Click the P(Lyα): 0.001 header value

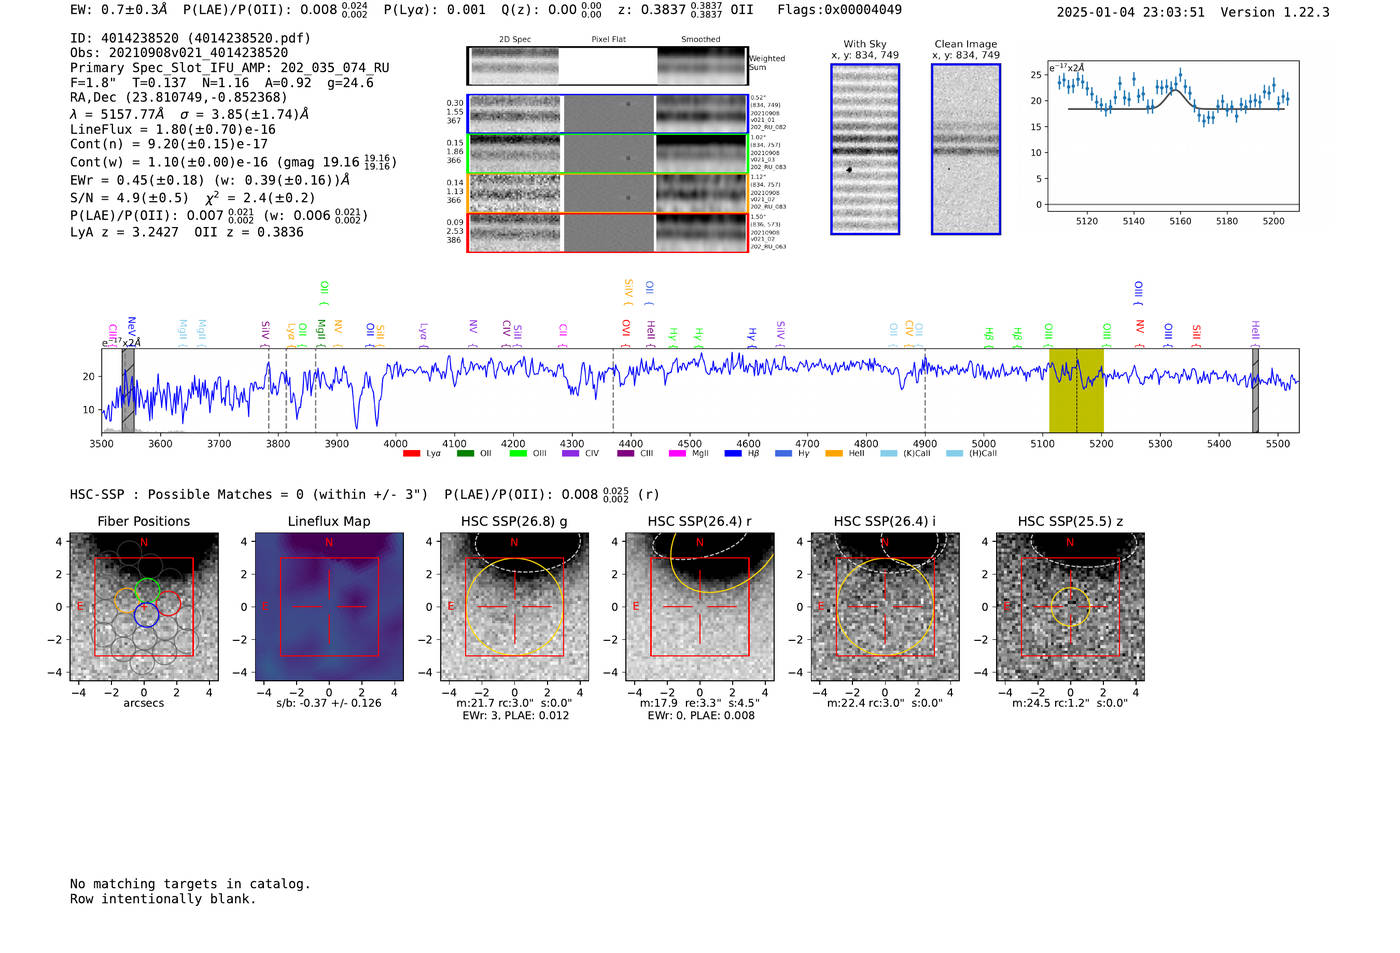pyautogui.click(x=435, y=10)
